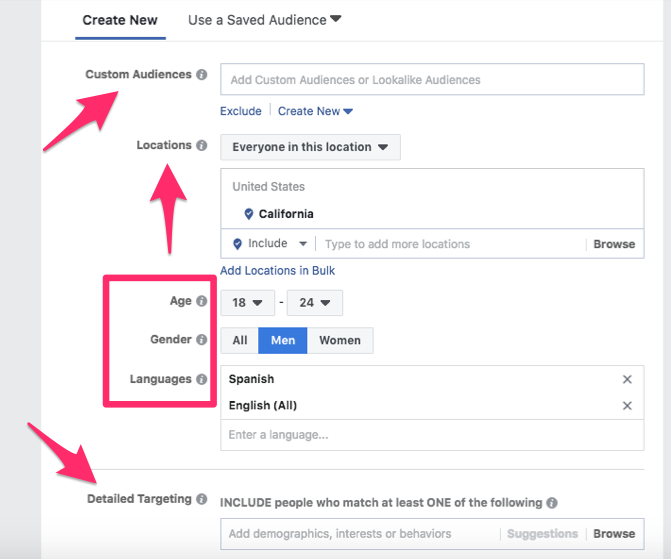Image resolution: width=671 pixels, height=559 pixels.
Task: Open the Use a Saved Audience tab
Action: pyautogui.click(x=264, y=20)
